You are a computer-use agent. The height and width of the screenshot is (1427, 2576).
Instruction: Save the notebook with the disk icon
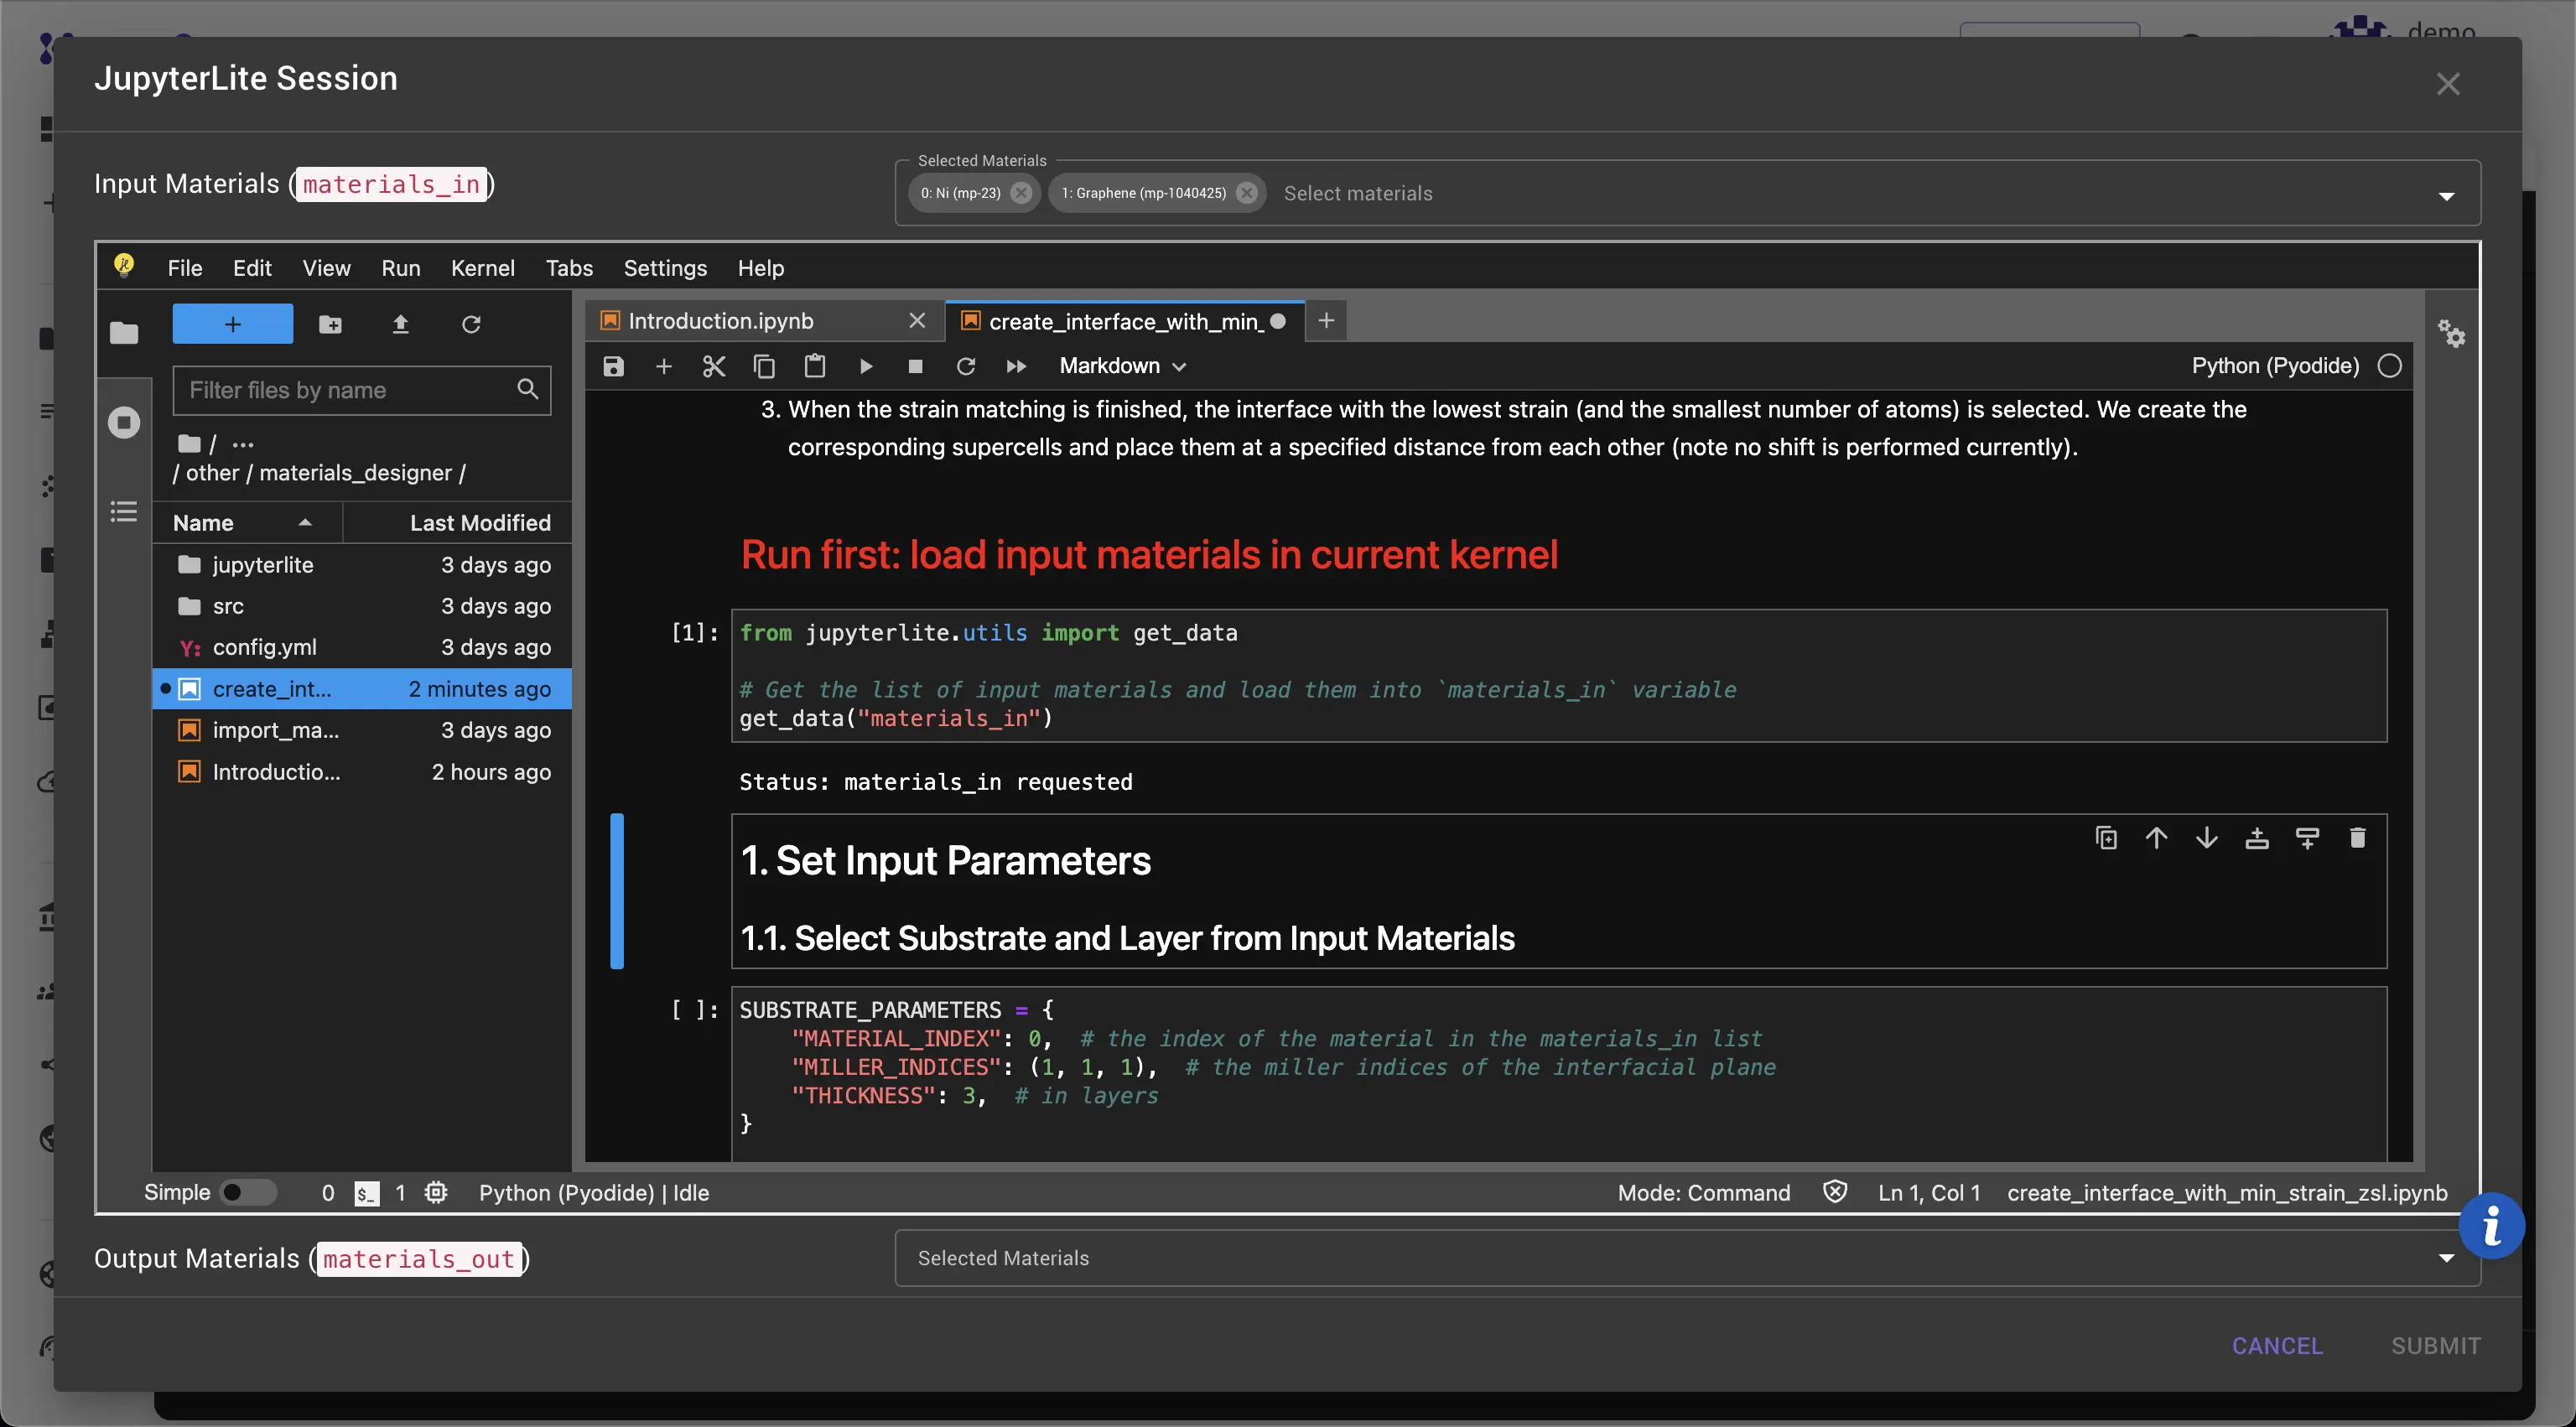(x=613, y=366)
